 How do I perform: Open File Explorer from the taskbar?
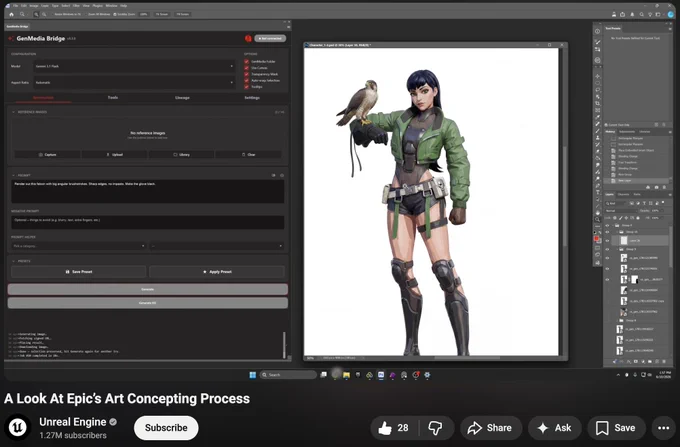(x=346, y=375)
